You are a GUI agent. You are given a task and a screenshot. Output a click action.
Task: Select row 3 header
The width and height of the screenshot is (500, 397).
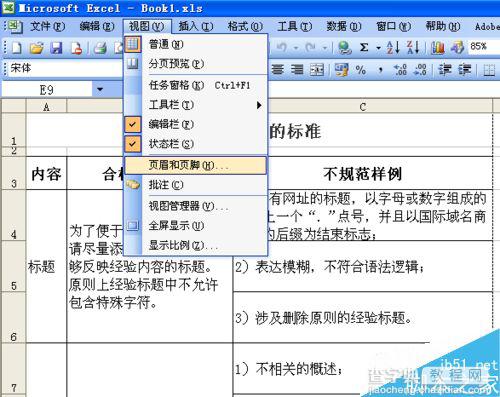(14, 173)
